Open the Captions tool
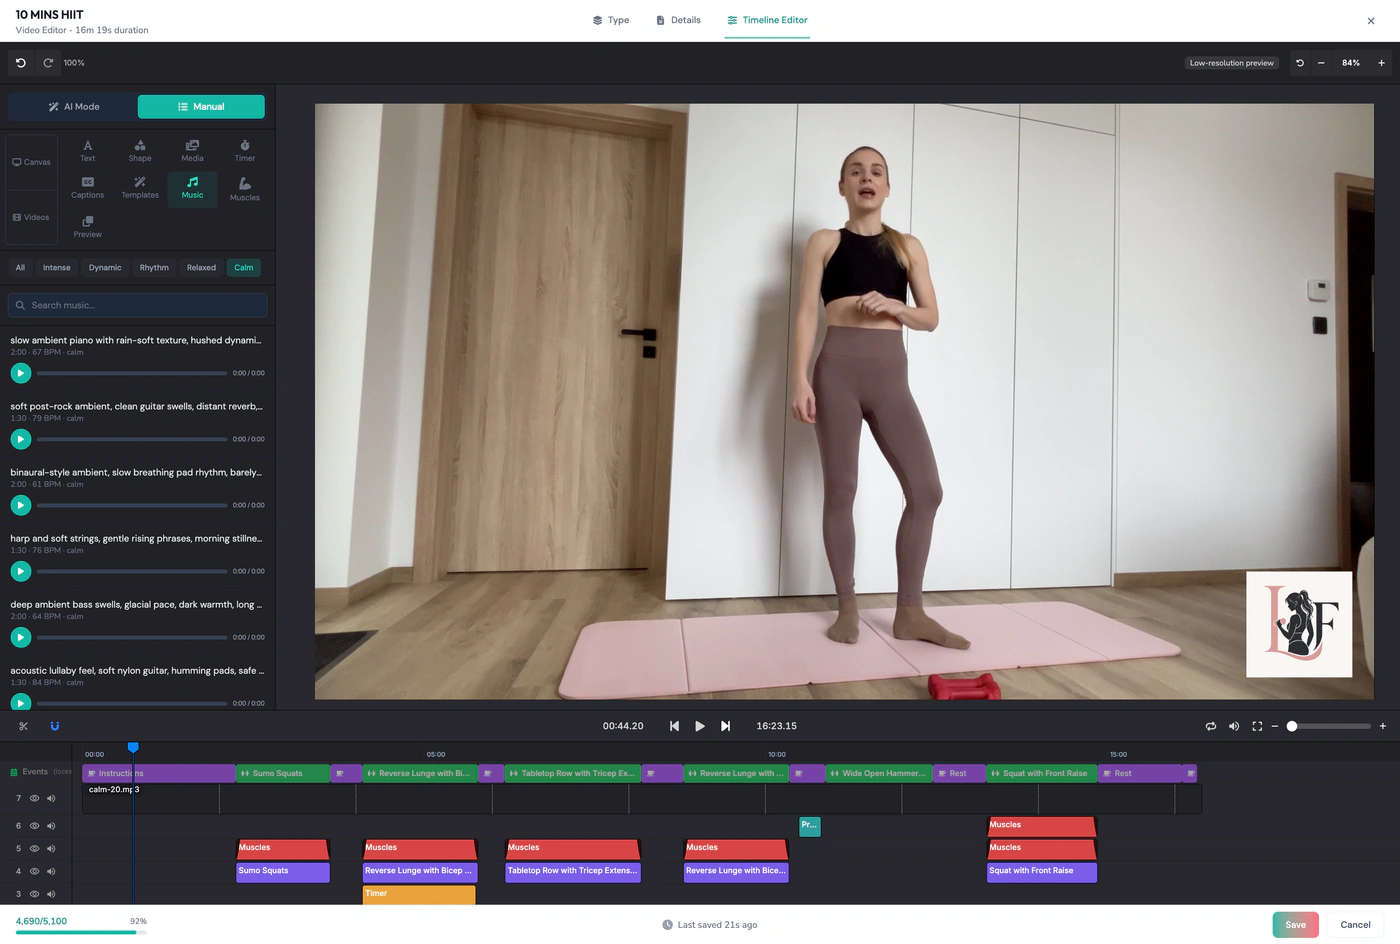The height and width of the screenshot is (944, 1400). point(88,188)
